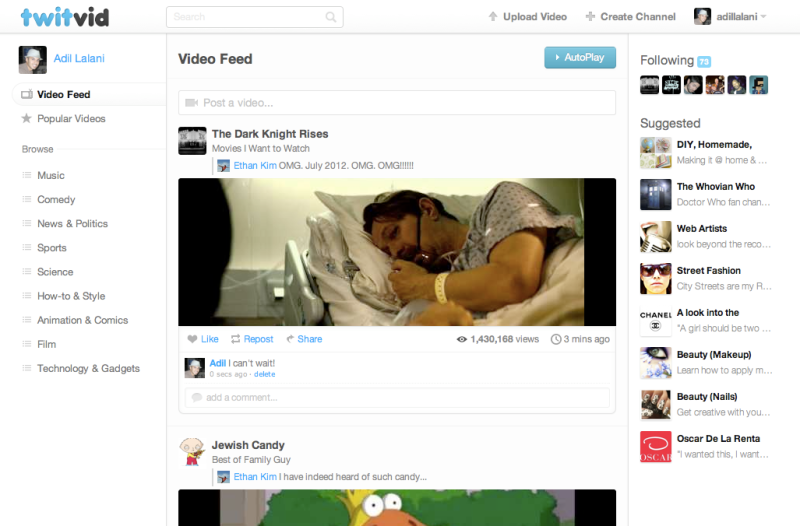Browse the Music category
Screen dimensions: 800x526
[x=51, y=176]
